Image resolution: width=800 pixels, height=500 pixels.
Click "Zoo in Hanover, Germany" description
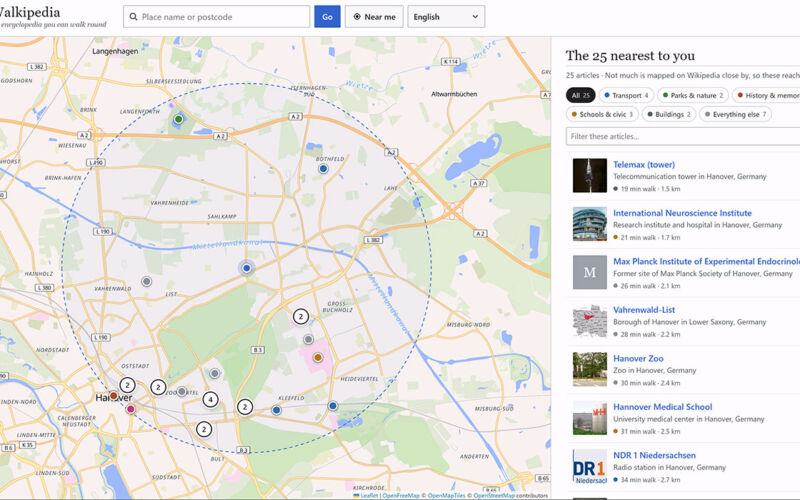pyautogui.click(x=655, y=370)
